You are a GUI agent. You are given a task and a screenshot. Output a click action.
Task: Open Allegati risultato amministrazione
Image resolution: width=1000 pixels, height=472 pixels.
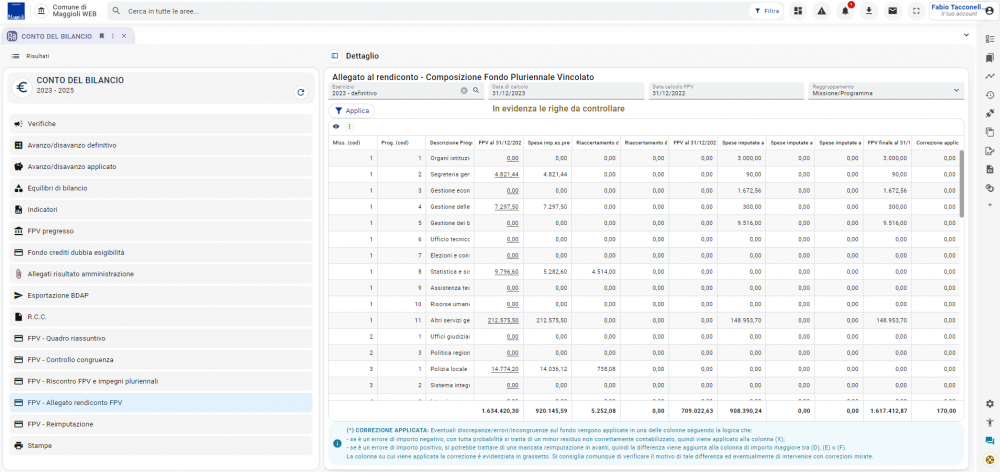tap(161, 274)
